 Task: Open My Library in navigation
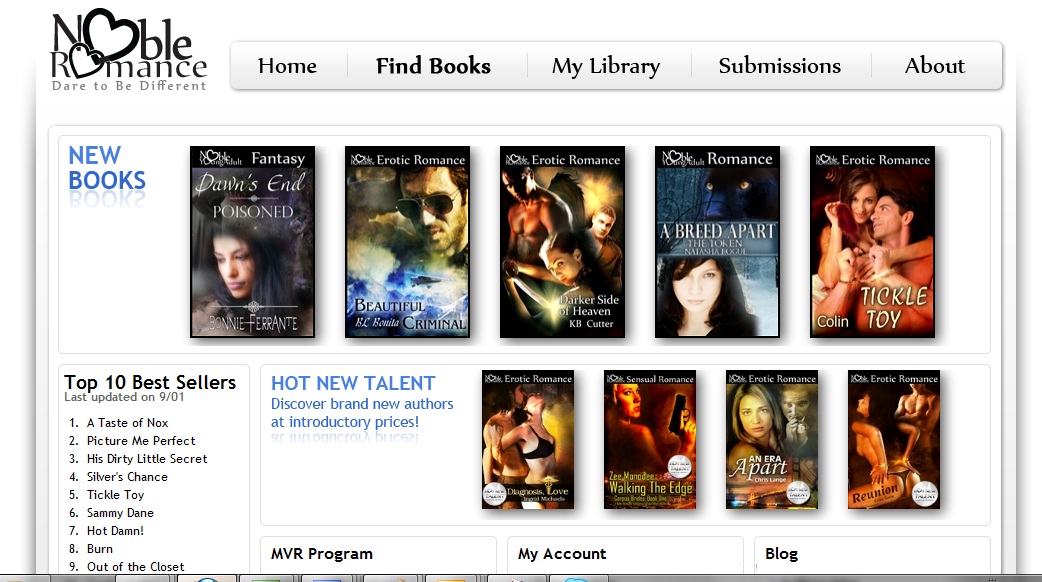point(606,66)
